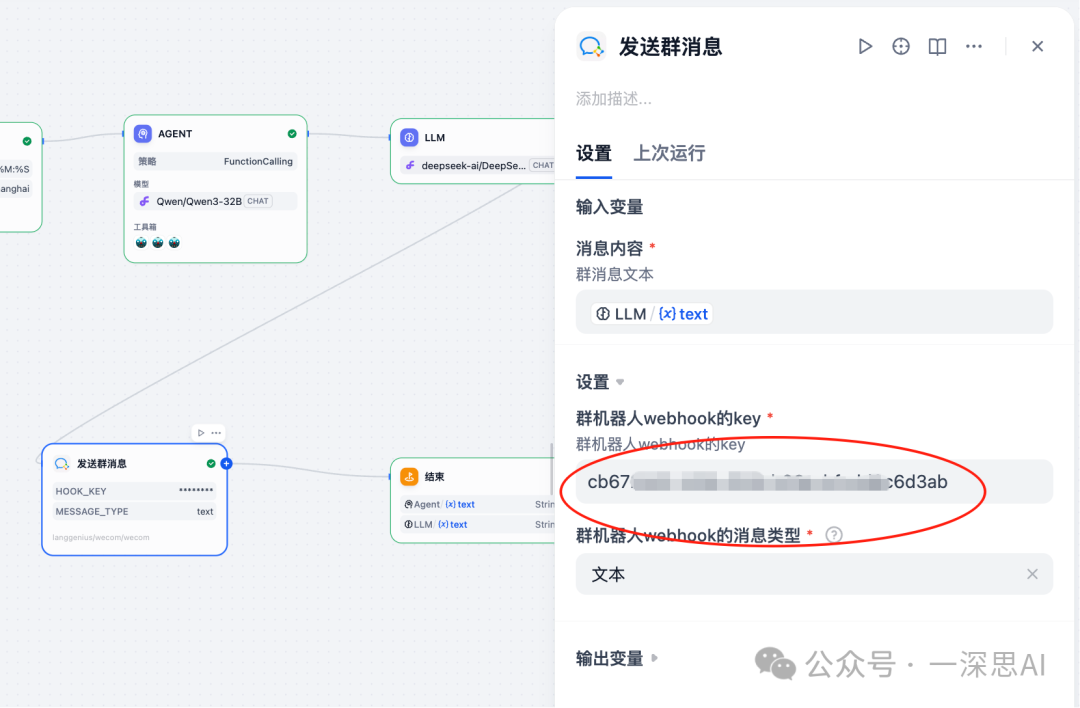Click the green check on the leftmost node

coord(27,141)
